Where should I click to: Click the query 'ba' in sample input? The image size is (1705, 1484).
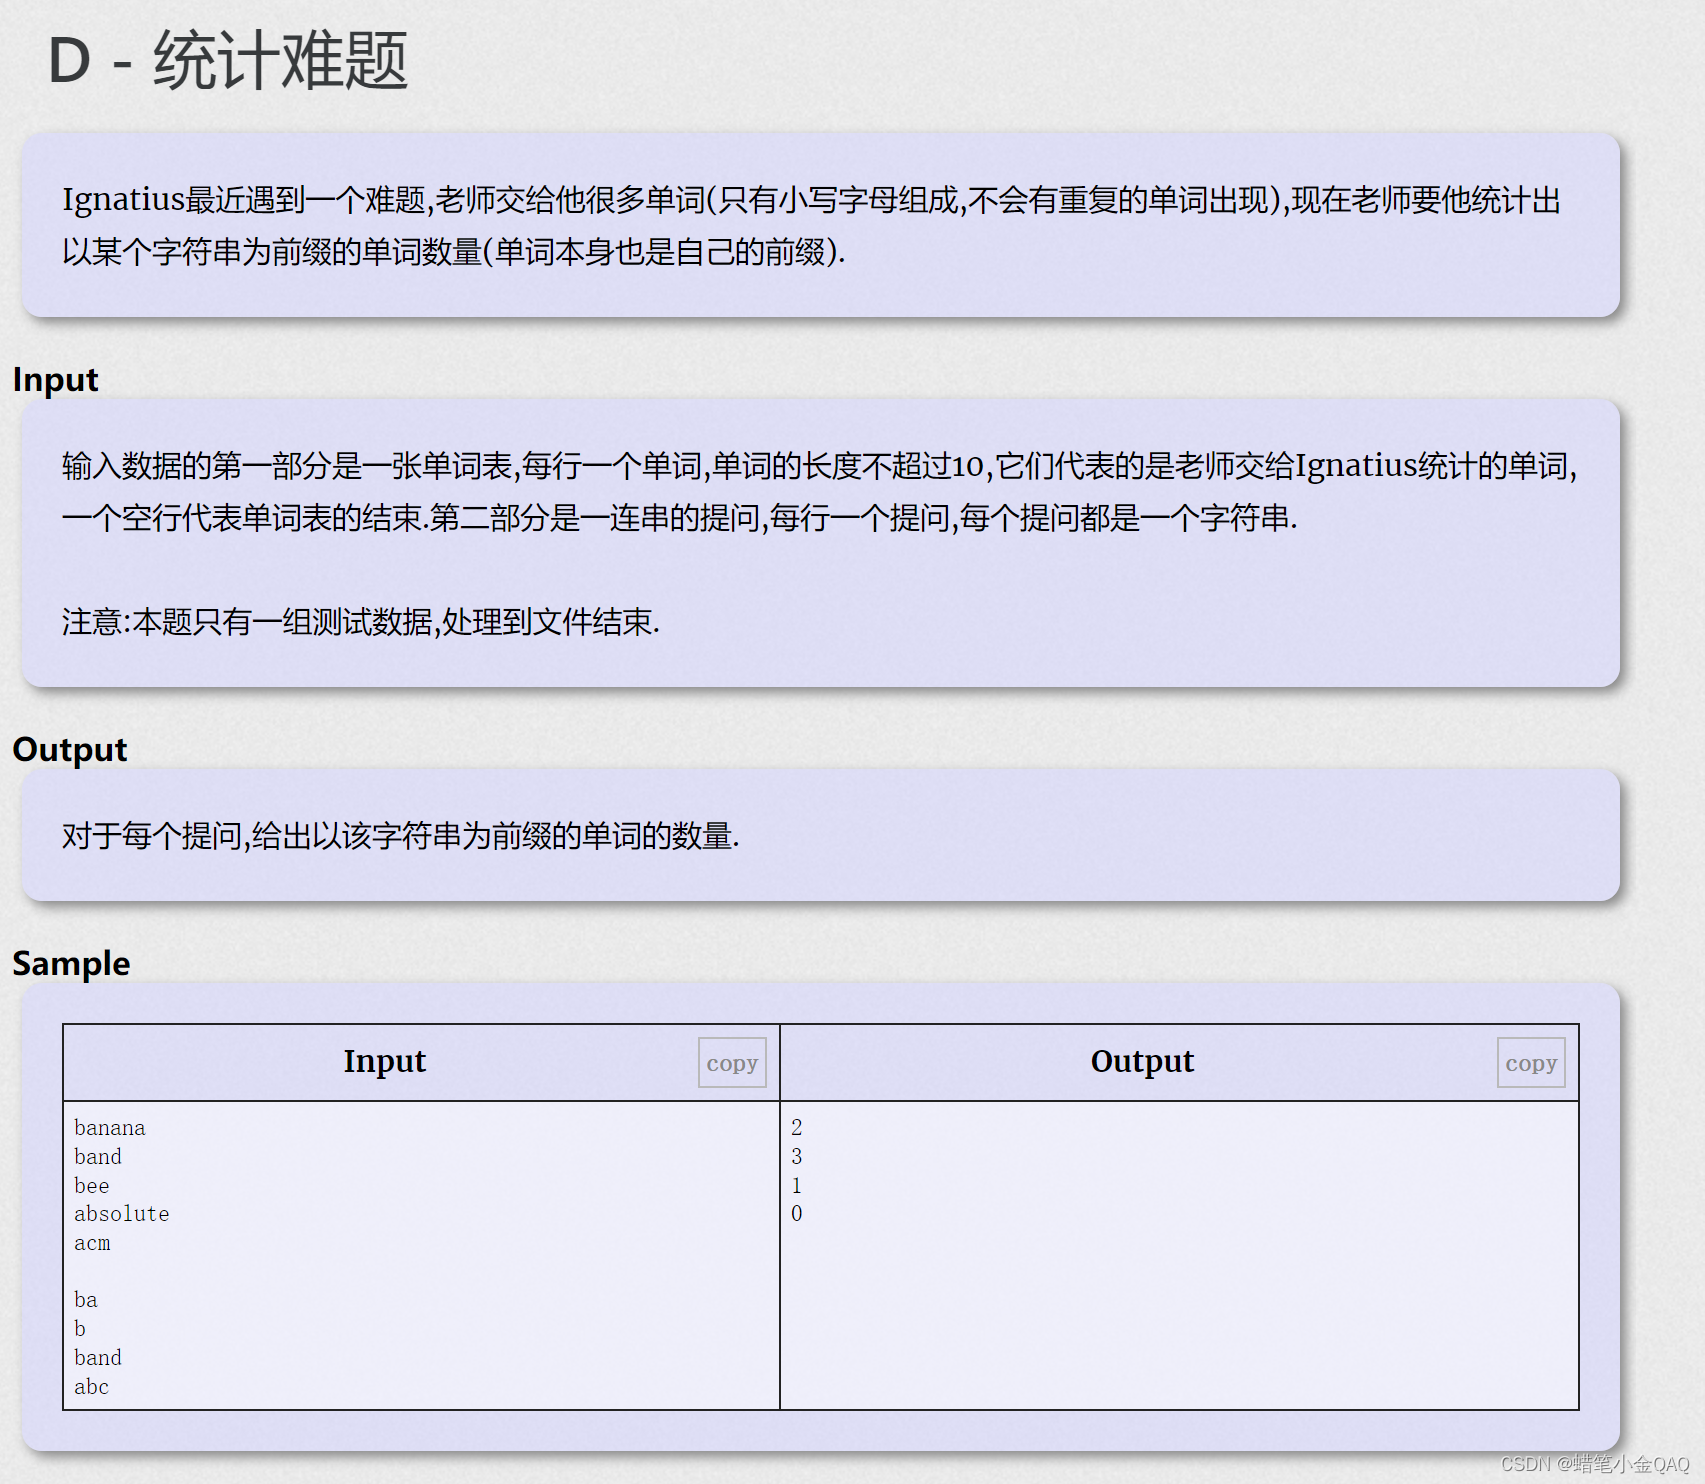coord(86,1300)
